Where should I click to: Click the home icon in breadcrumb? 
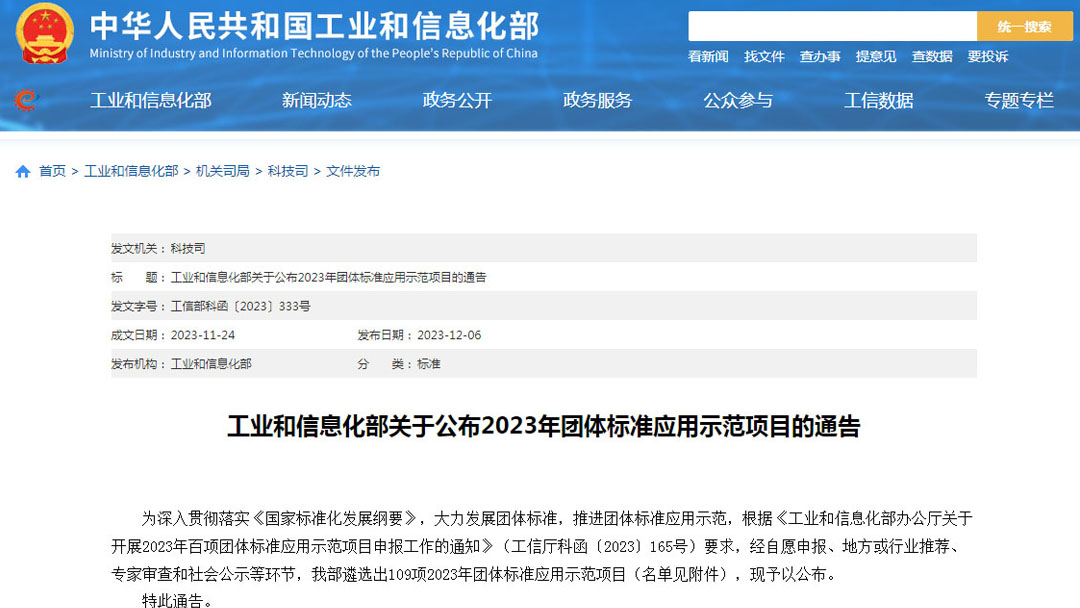click(x=23, y=172)
